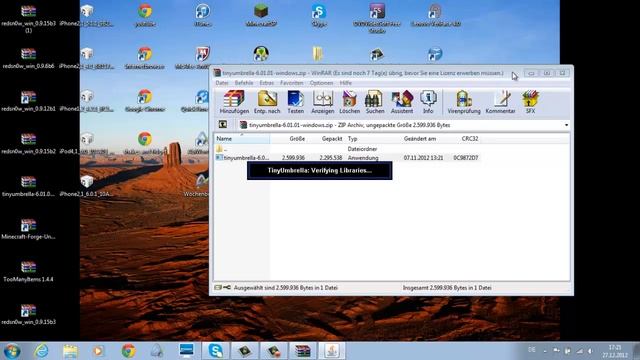Screen dimensions: 640x360
Task: Click the Löschen toolbar icon
Action: click(350, 102)
